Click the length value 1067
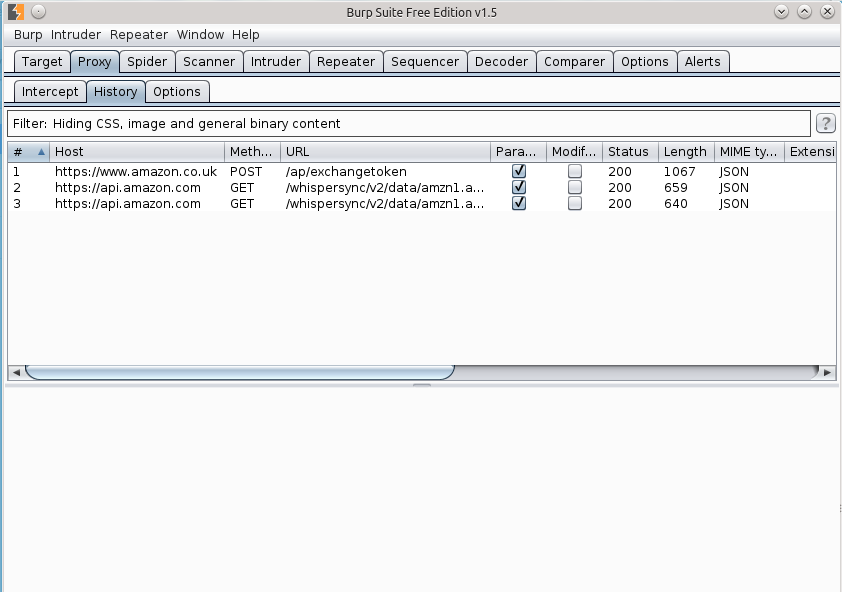The width and height of the screenshot is (842, 592). (679, 172)
